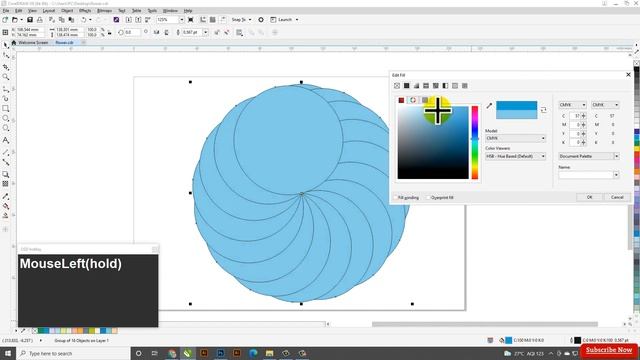Click the Print icon

(x=40, y=20)
